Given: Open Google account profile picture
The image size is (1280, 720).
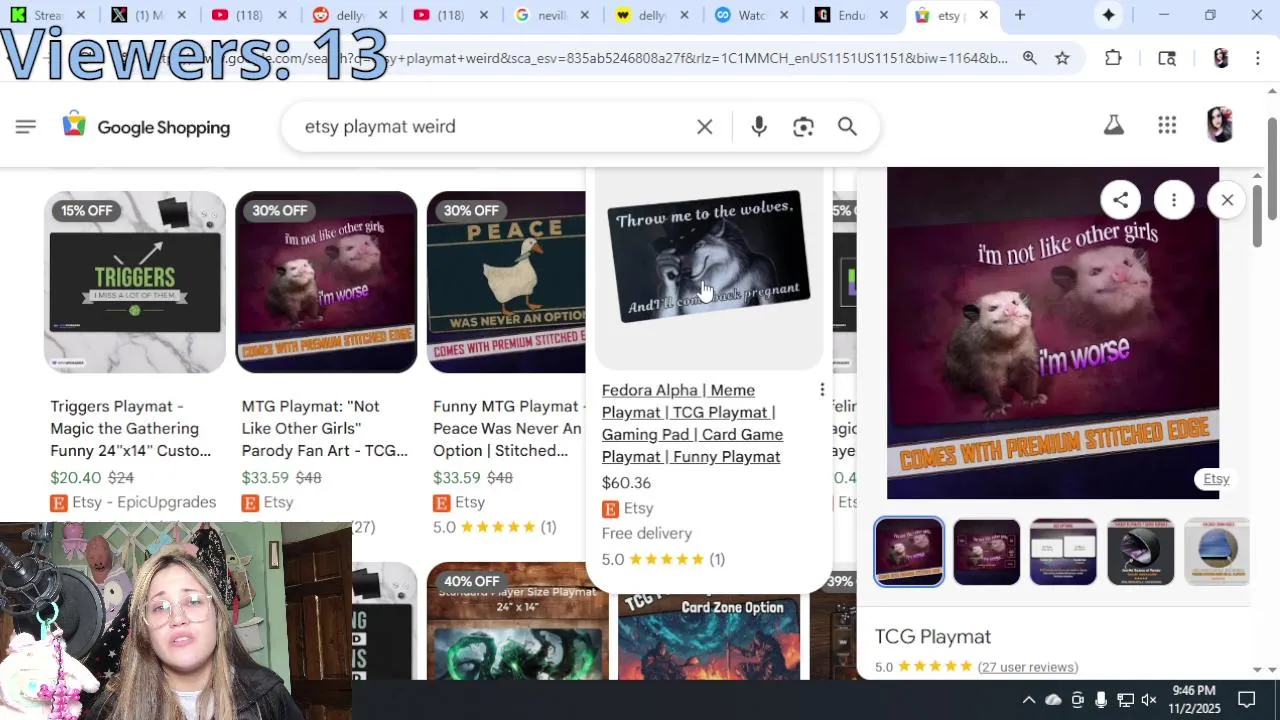Looking at the screenshot, I should tap(1220, 125).
